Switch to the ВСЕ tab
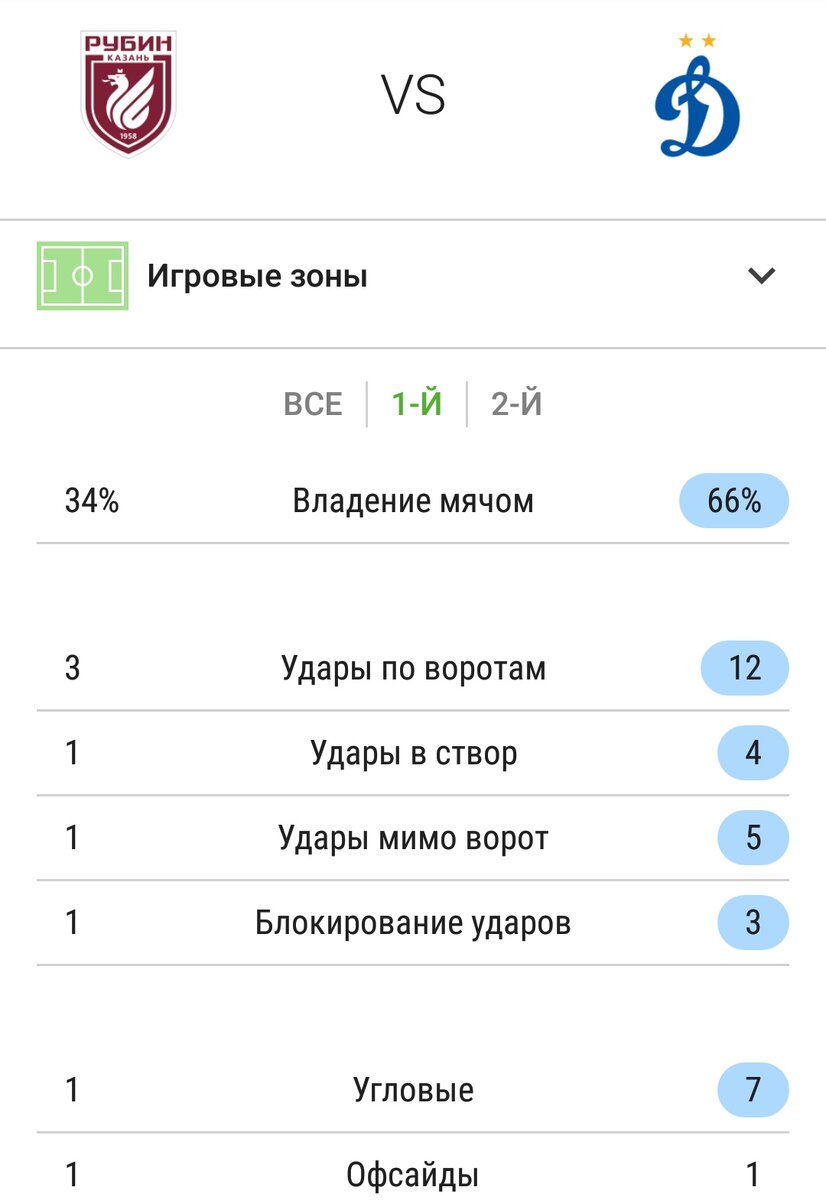 pyautogui.click(x=315, y=403)
